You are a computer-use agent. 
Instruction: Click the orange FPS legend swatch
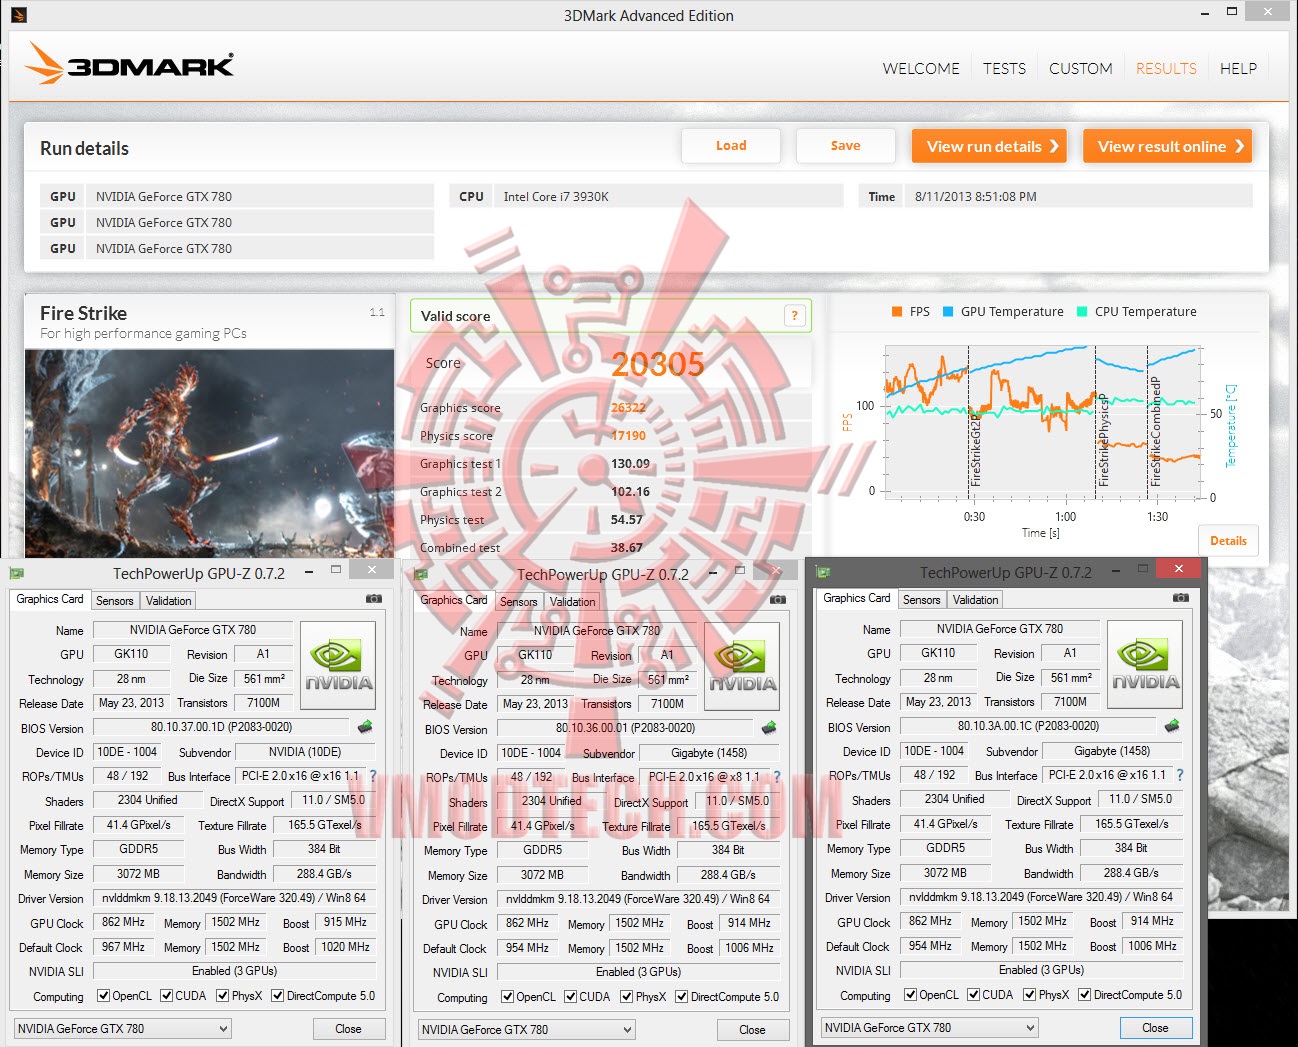click(x=897, y=312)
